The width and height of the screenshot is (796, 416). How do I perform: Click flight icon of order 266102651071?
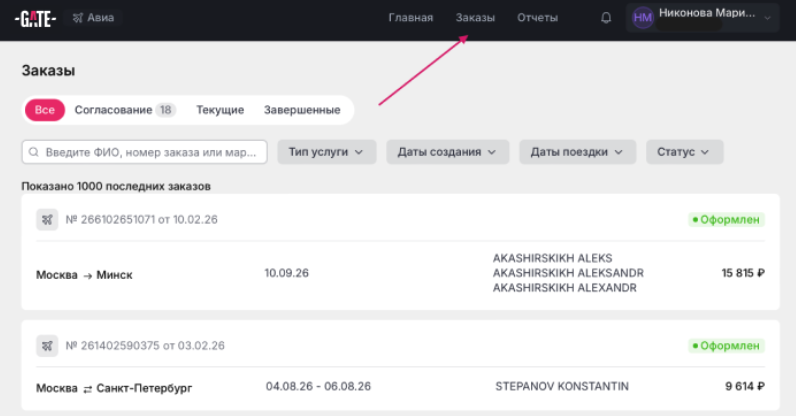[x=46, y=219]
